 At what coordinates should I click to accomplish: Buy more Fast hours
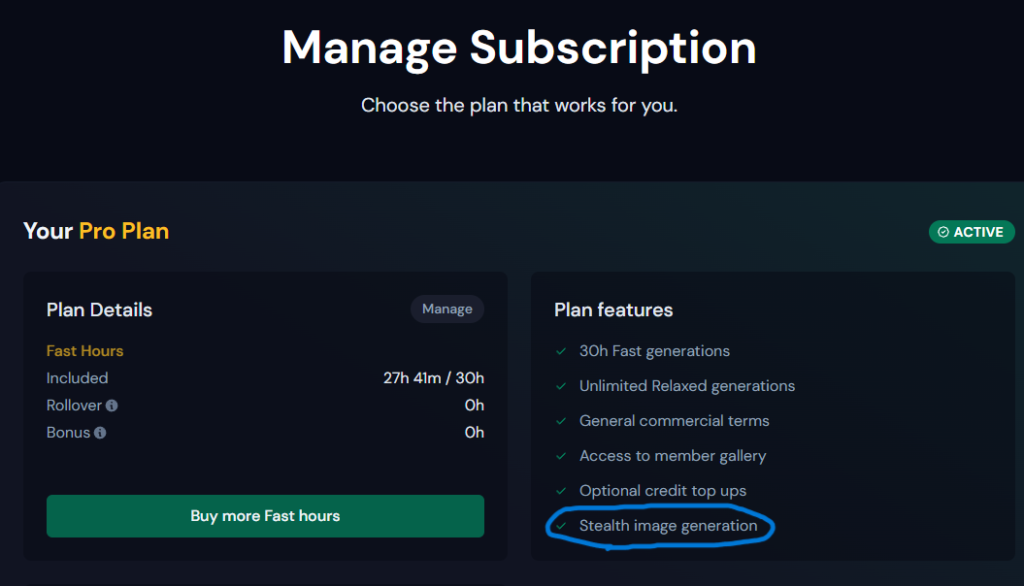point(265,516)
